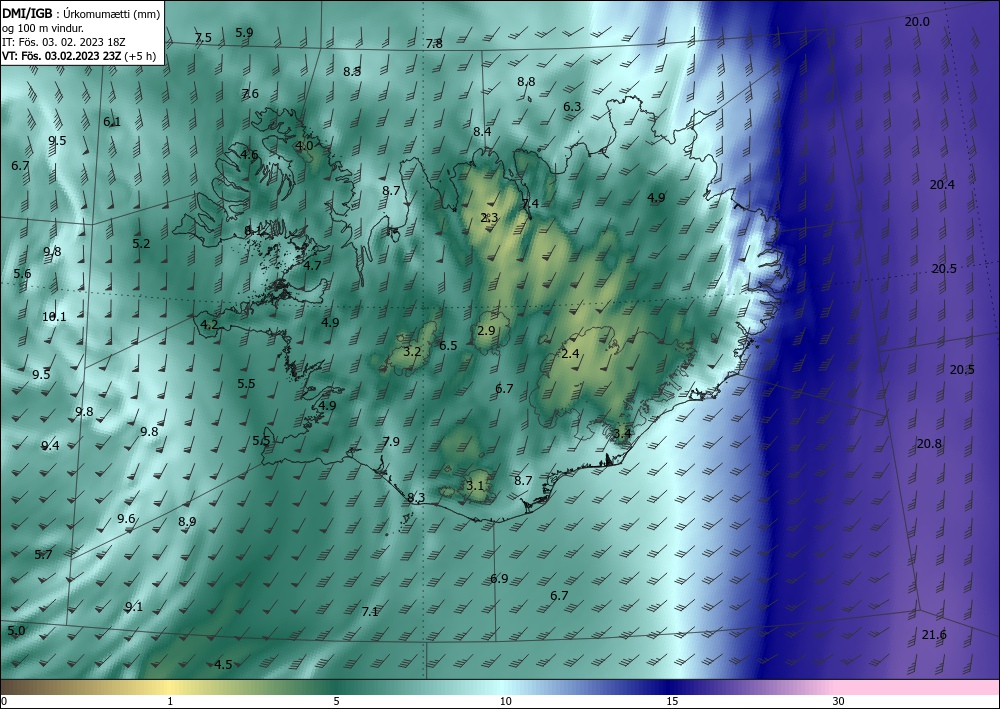Click the '1' label on the color scale

tap(170, 702)
